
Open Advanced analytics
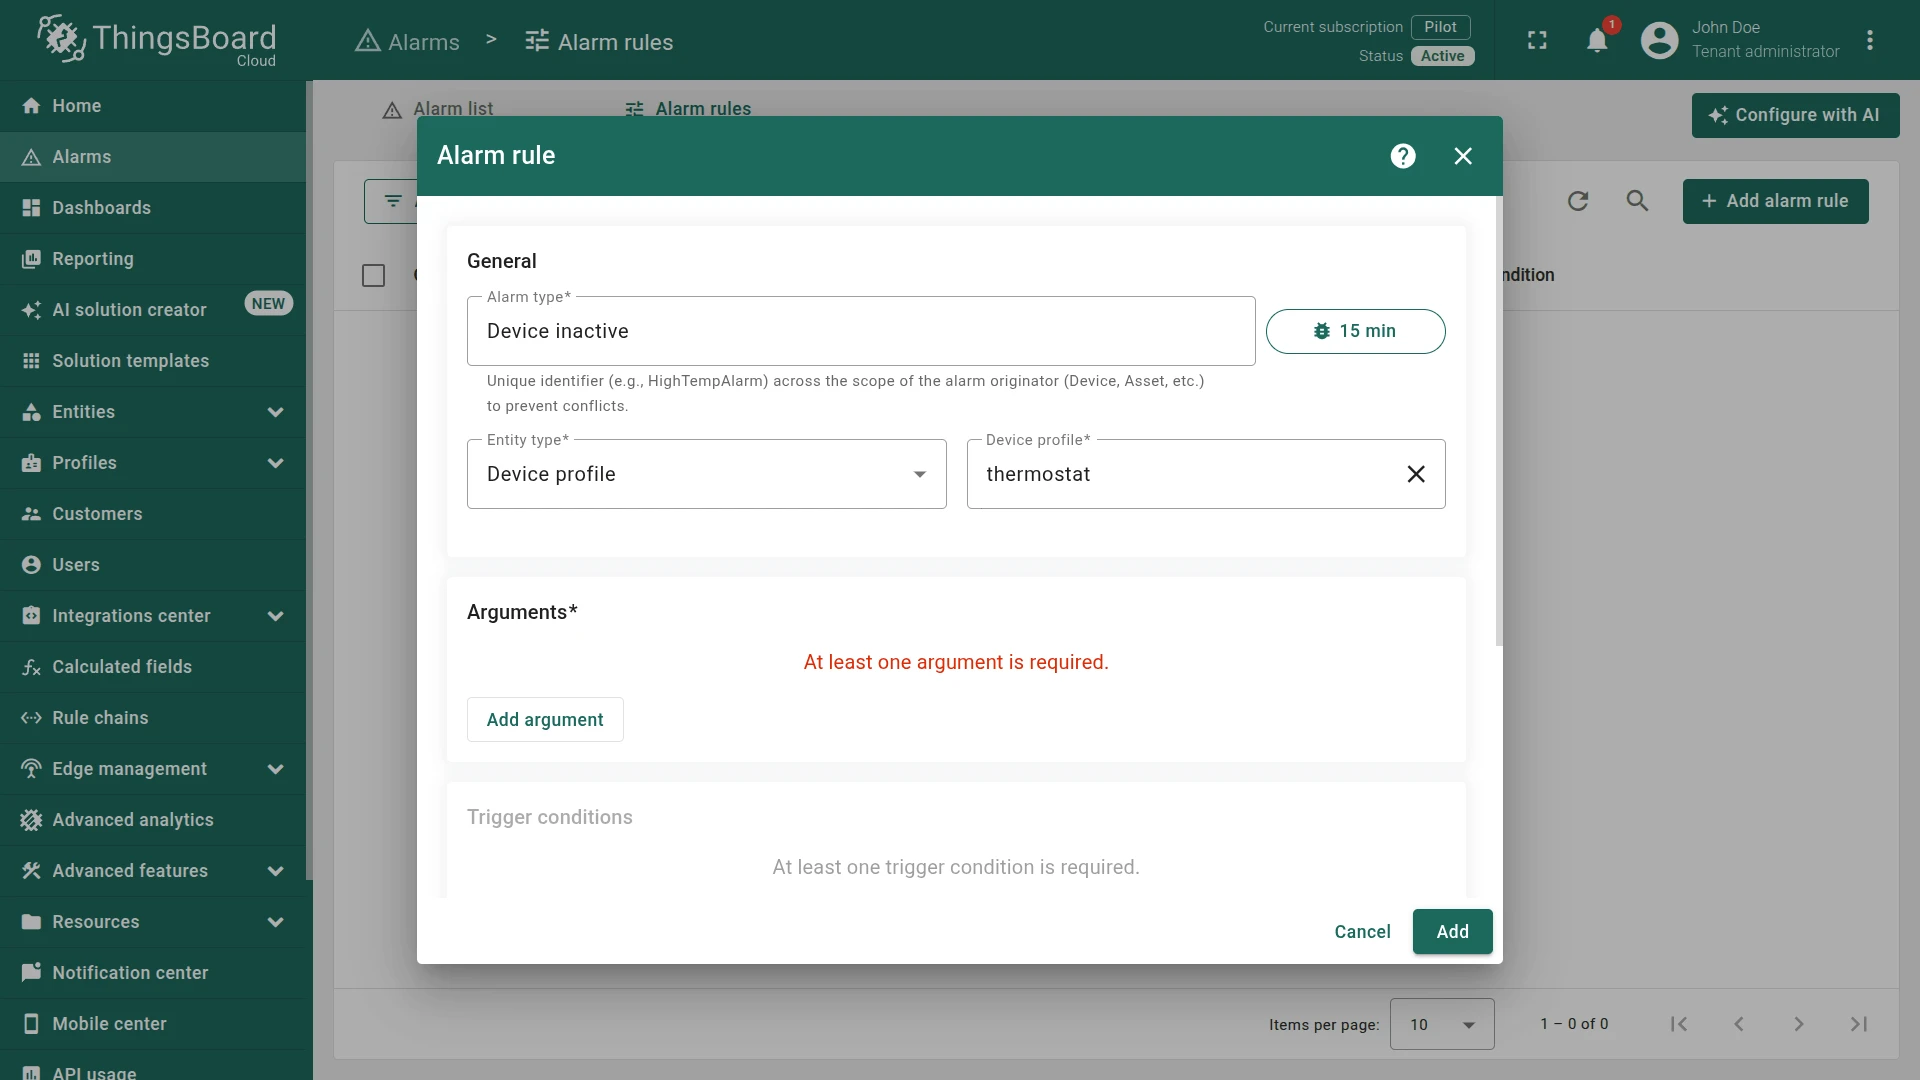pyautogui.click(x=153, y=820)
